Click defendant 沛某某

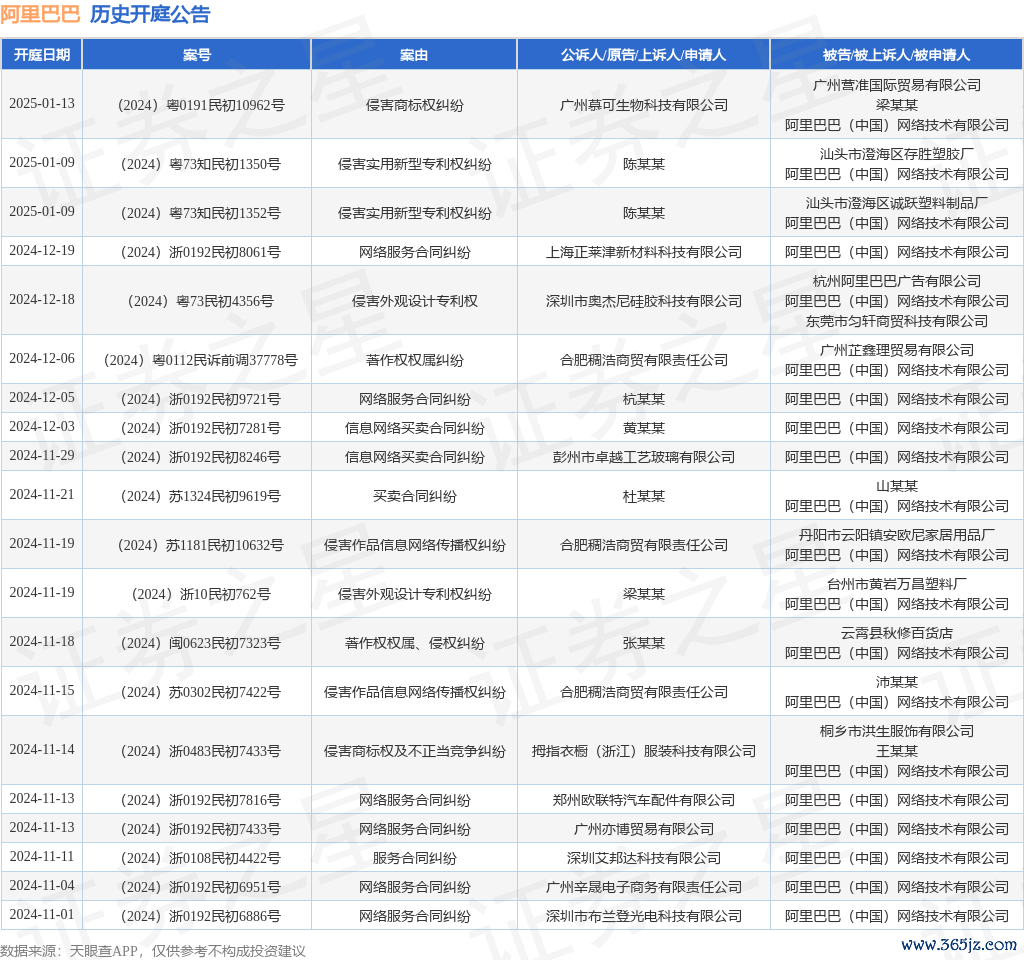897,682
